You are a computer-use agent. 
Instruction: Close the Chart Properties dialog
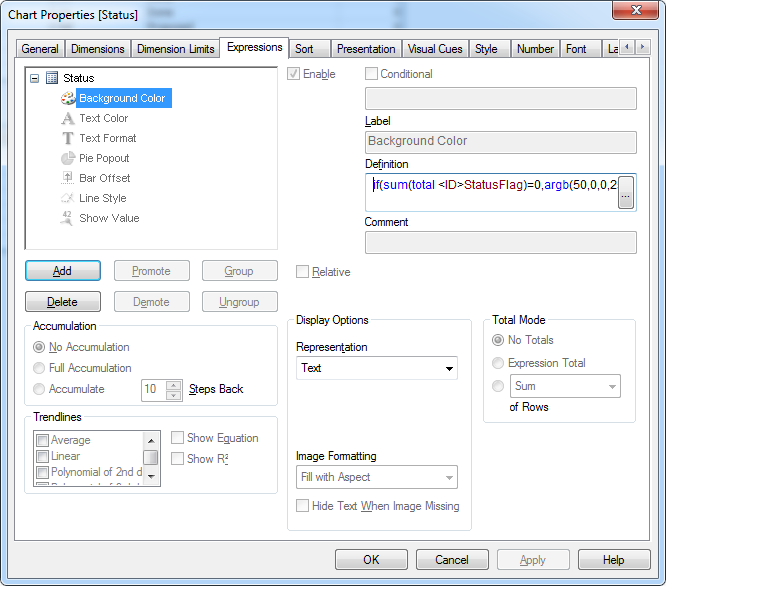coord(636,10)
